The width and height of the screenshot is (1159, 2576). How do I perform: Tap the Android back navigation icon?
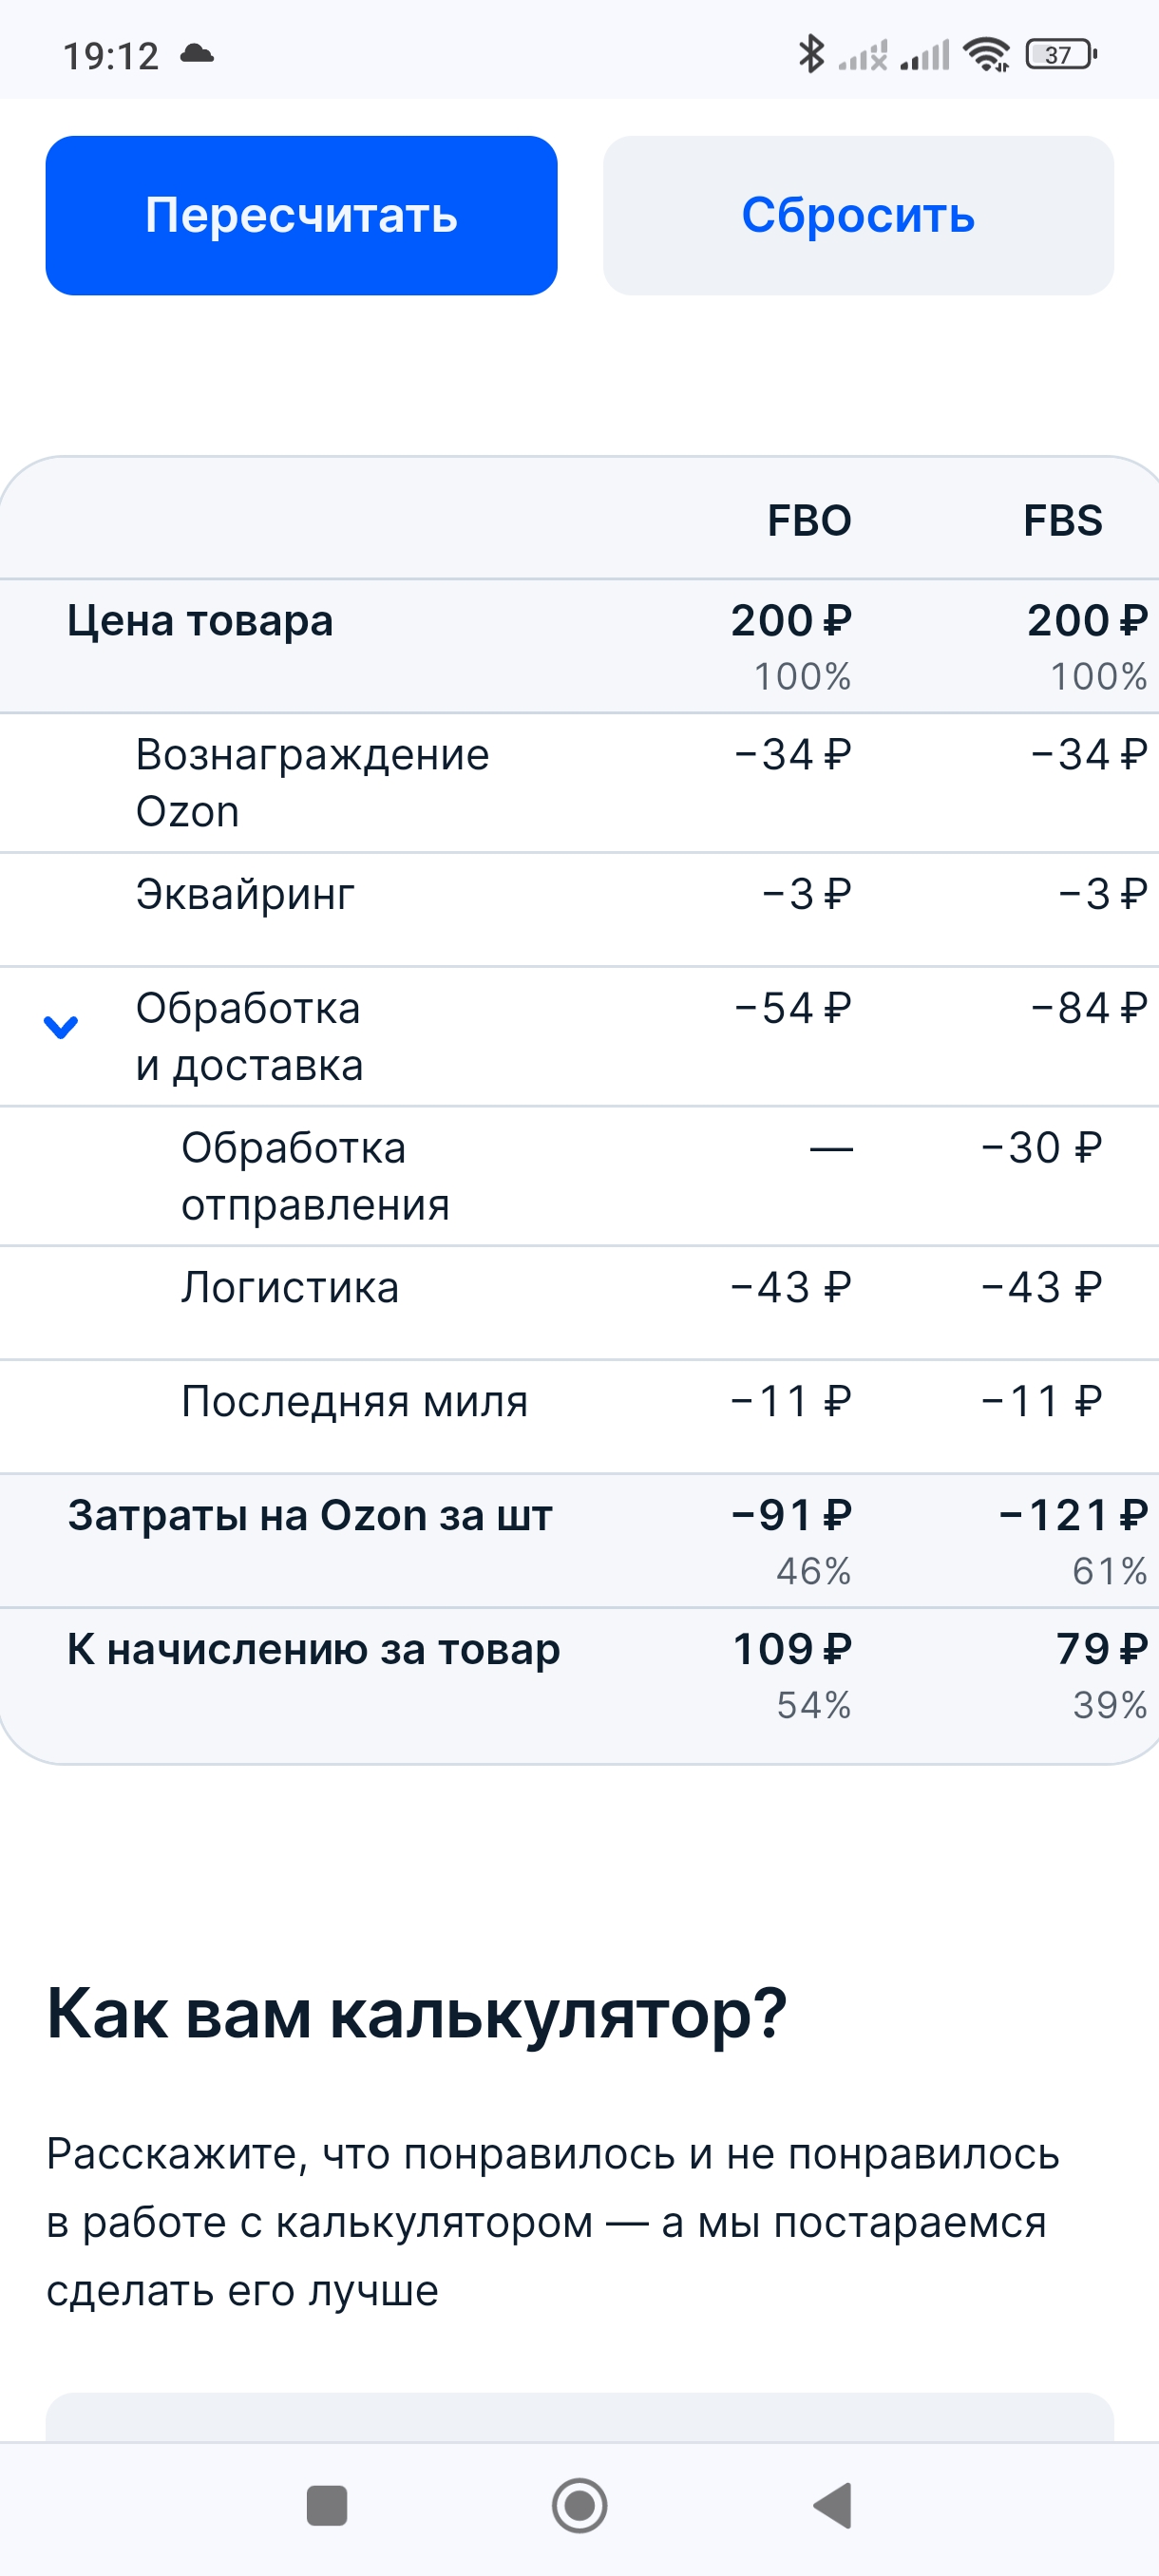pyautogui.click(x=833, y=2505)
